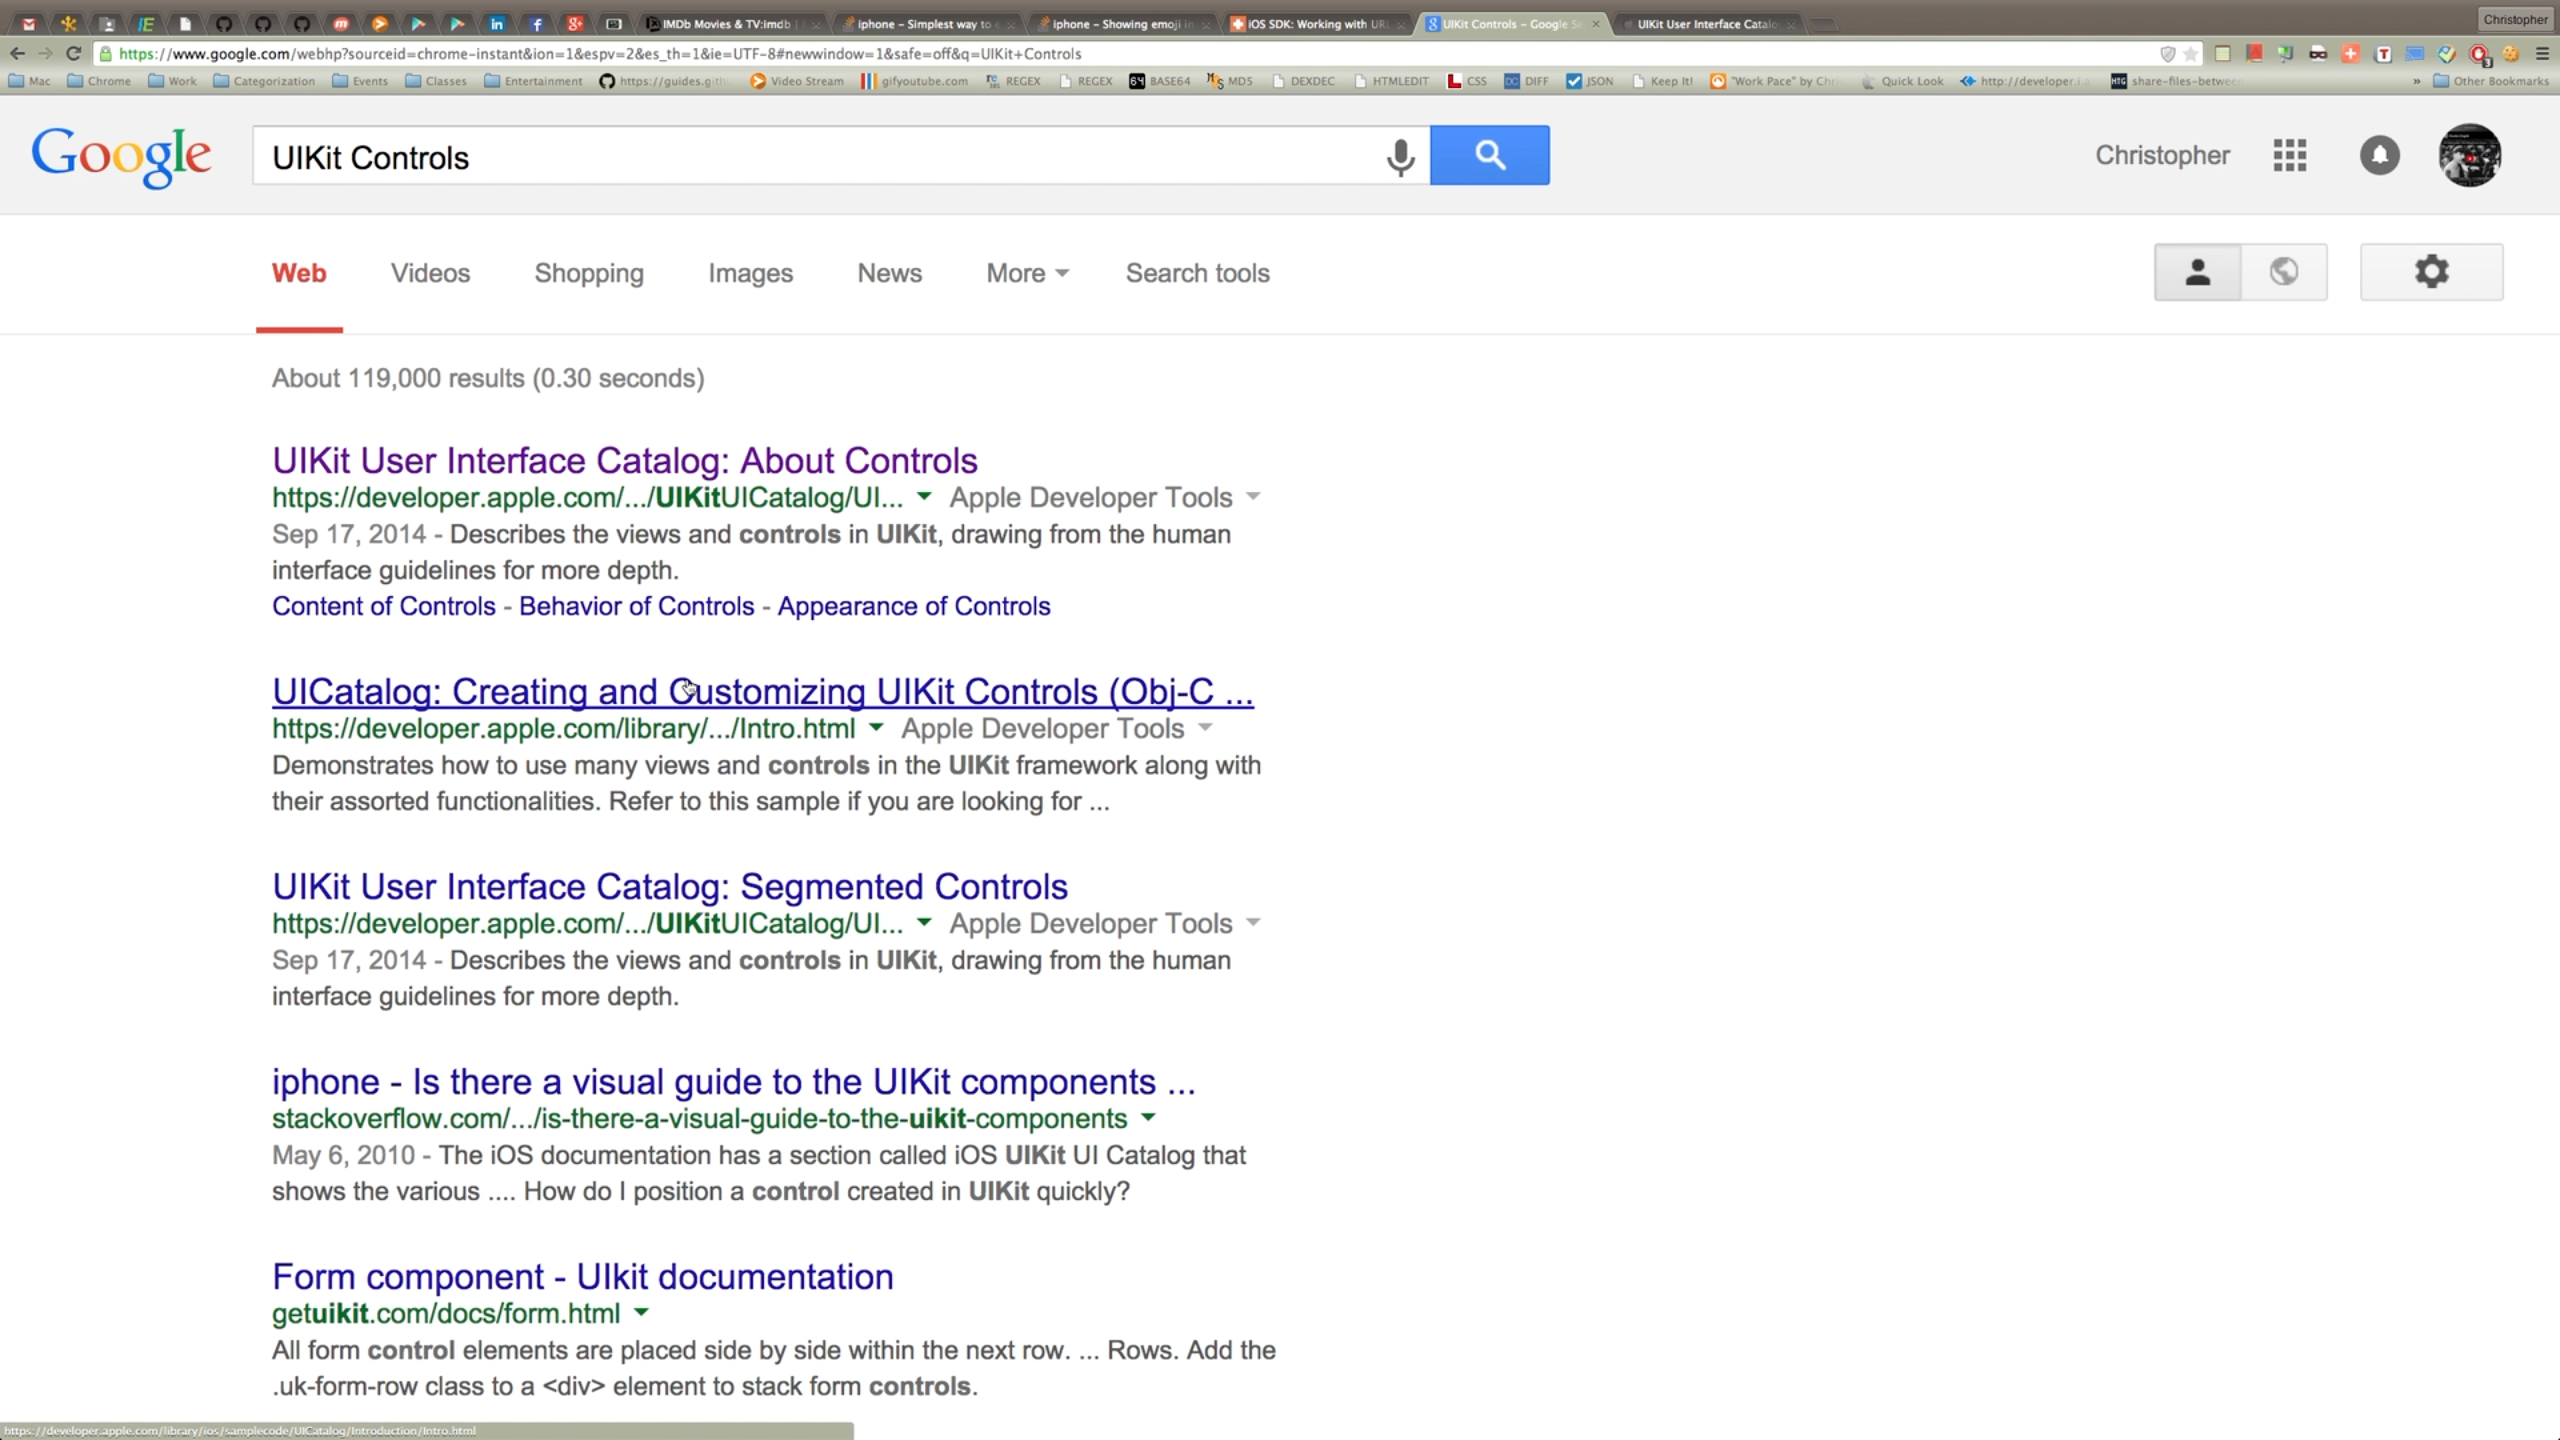Viewport: 2560px width, 1440px height.
Task: Open the Google apps grid
Action: point(2289,155)
